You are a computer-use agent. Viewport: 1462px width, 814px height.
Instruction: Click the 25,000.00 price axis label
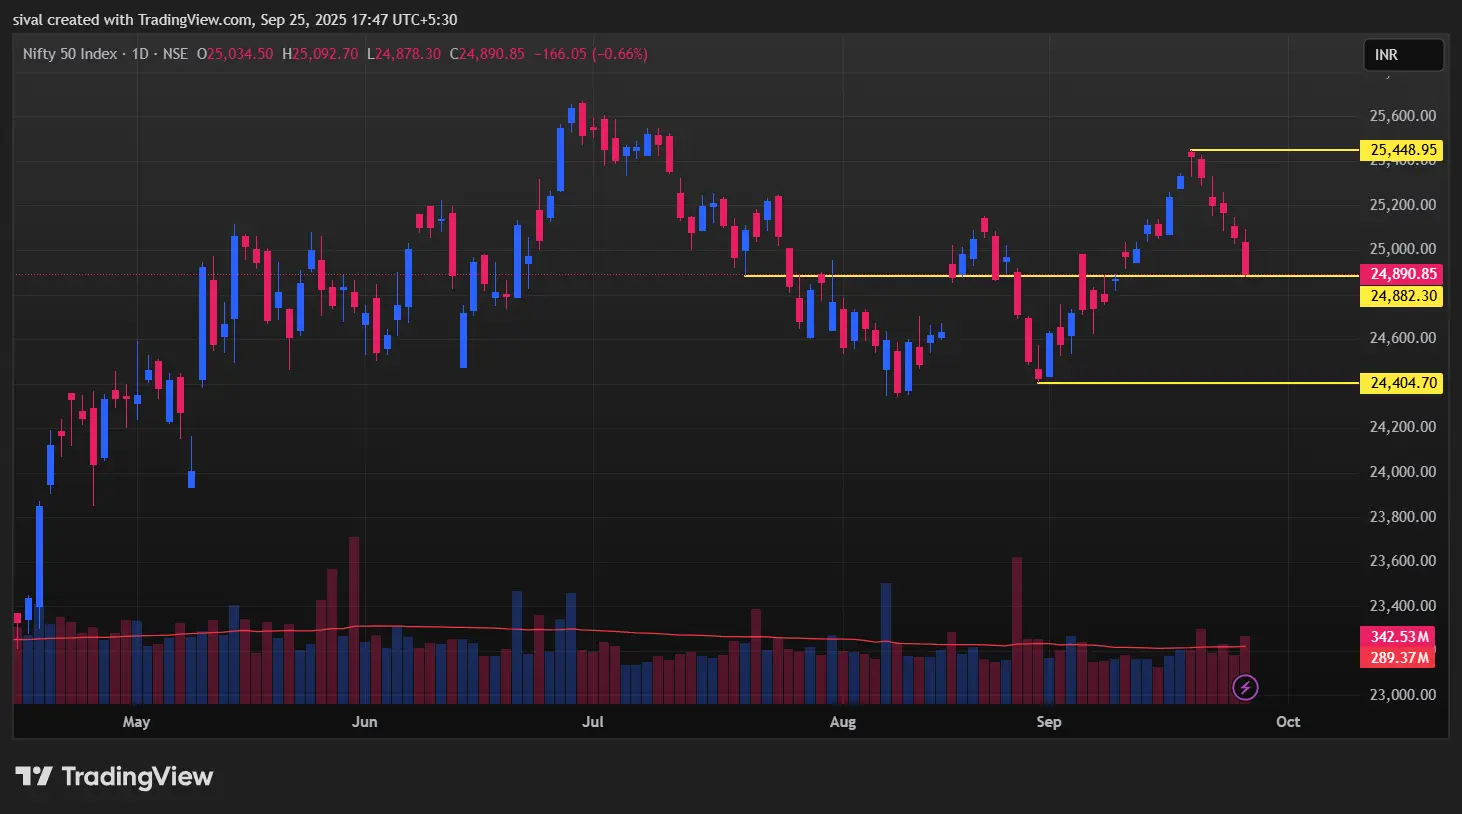point(1402,249)
